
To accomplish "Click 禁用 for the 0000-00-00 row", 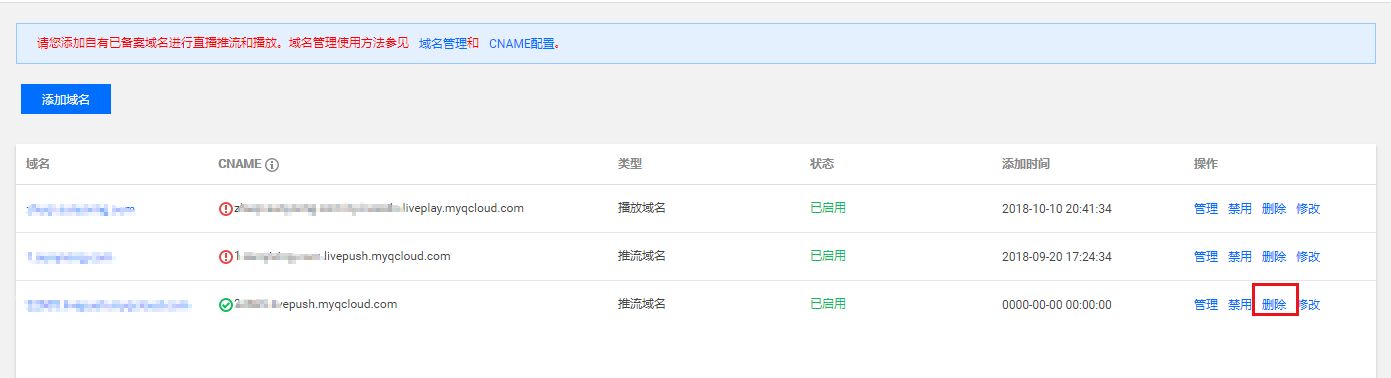I will [1240, 305].
